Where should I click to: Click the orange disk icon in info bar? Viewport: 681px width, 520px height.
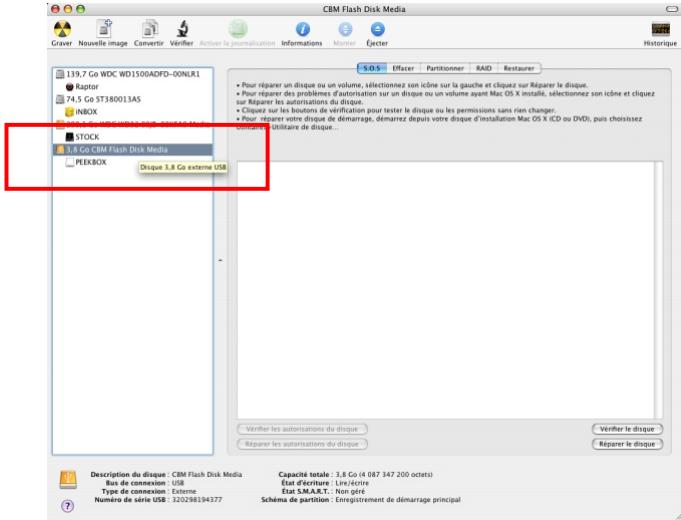pyautogui.click(x=68, y=480)
